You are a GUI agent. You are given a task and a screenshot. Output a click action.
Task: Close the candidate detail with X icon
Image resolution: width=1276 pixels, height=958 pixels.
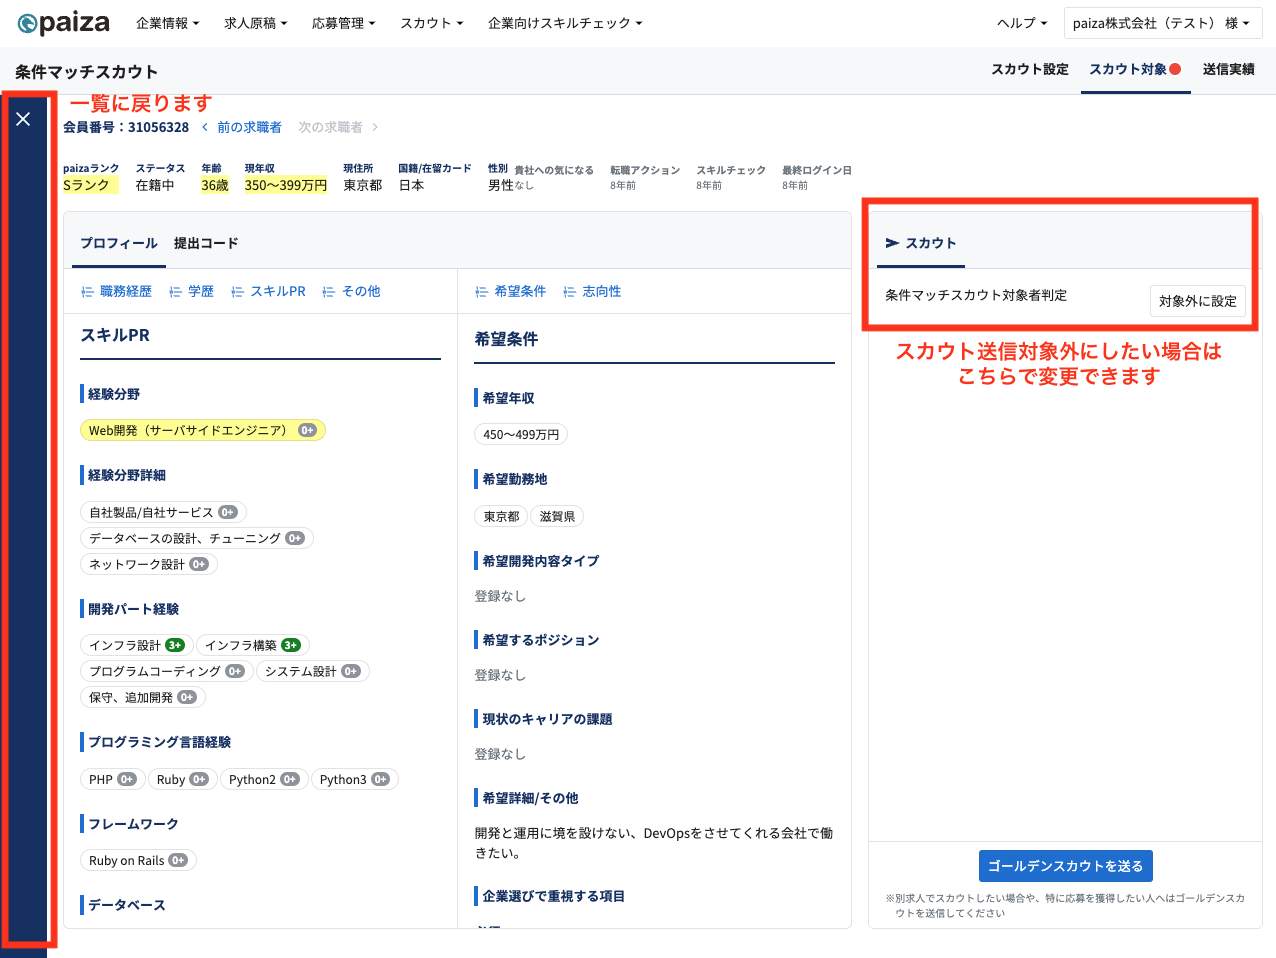click(23, 119)
